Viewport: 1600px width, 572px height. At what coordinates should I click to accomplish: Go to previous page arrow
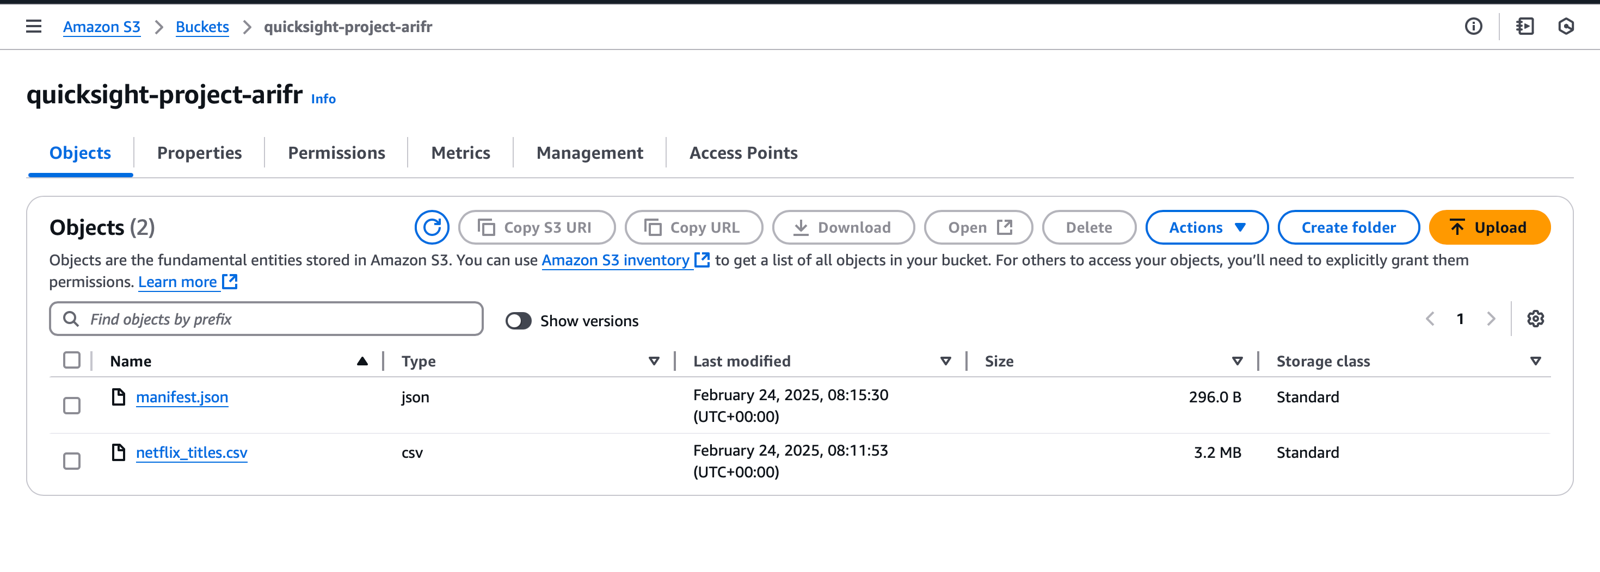tap(1430, 319)
